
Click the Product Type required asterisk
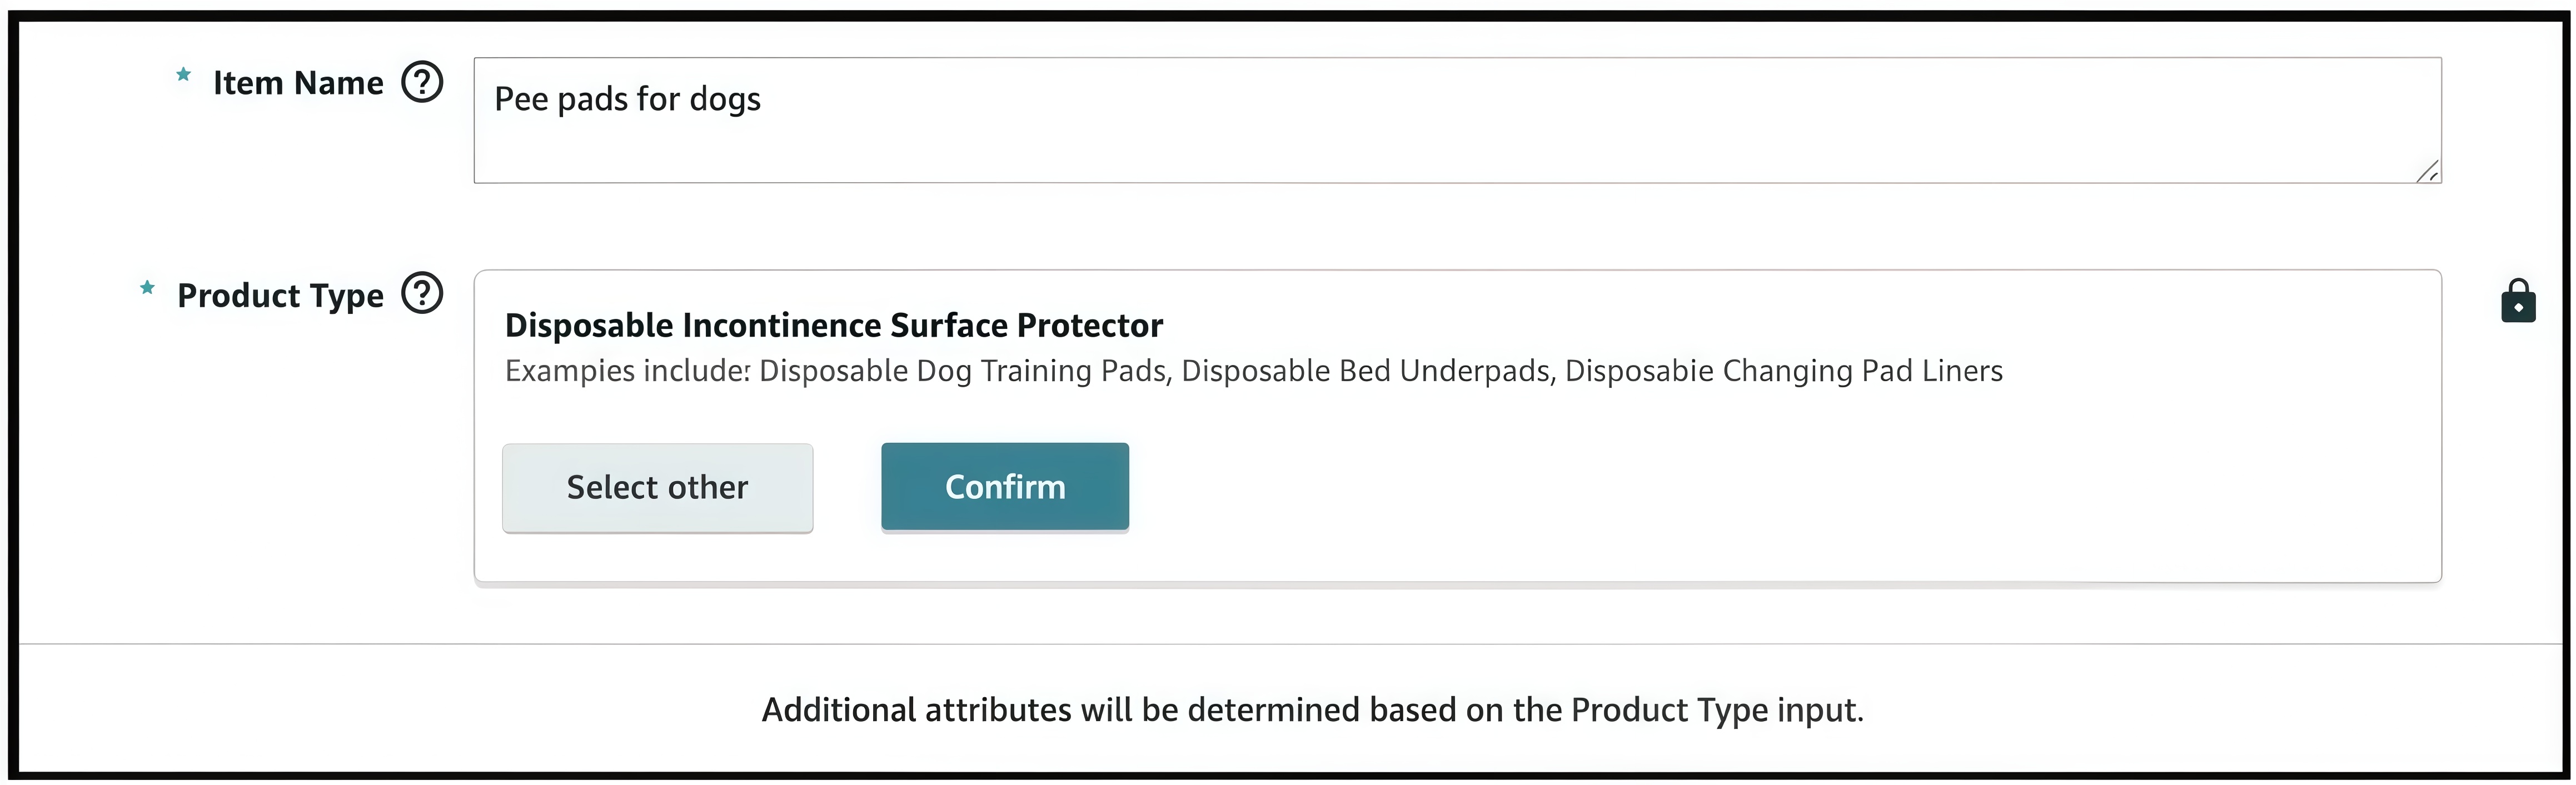[x=147, y=288]
